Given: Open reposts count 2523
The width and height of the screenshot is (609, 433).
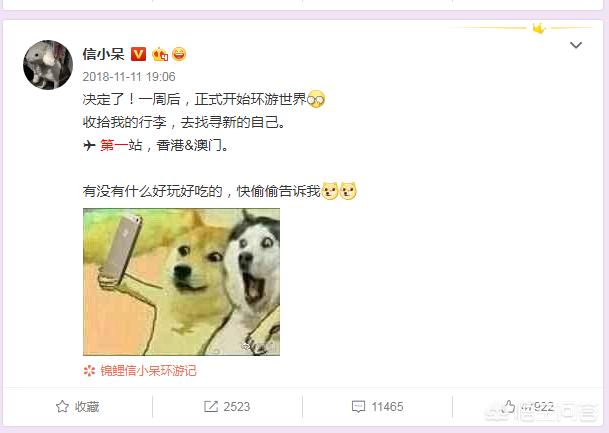Looking at the screenshot, I should coord(237,407).
